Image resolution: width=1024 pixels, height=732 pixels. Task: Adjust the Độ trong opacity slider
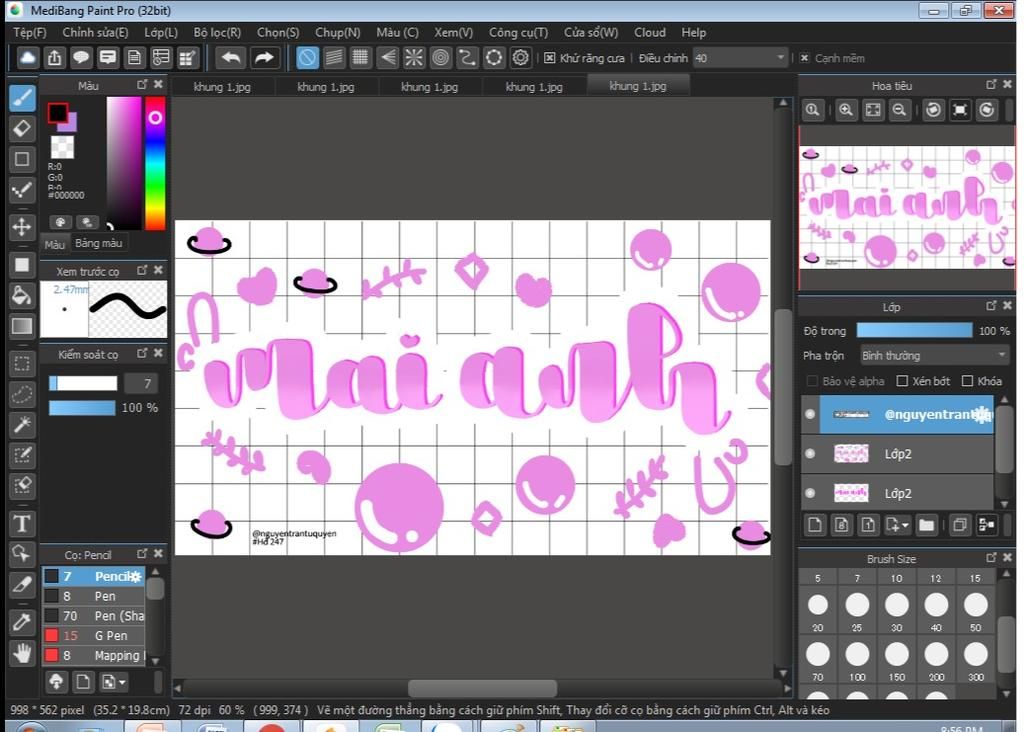click(x=914, y=330)
